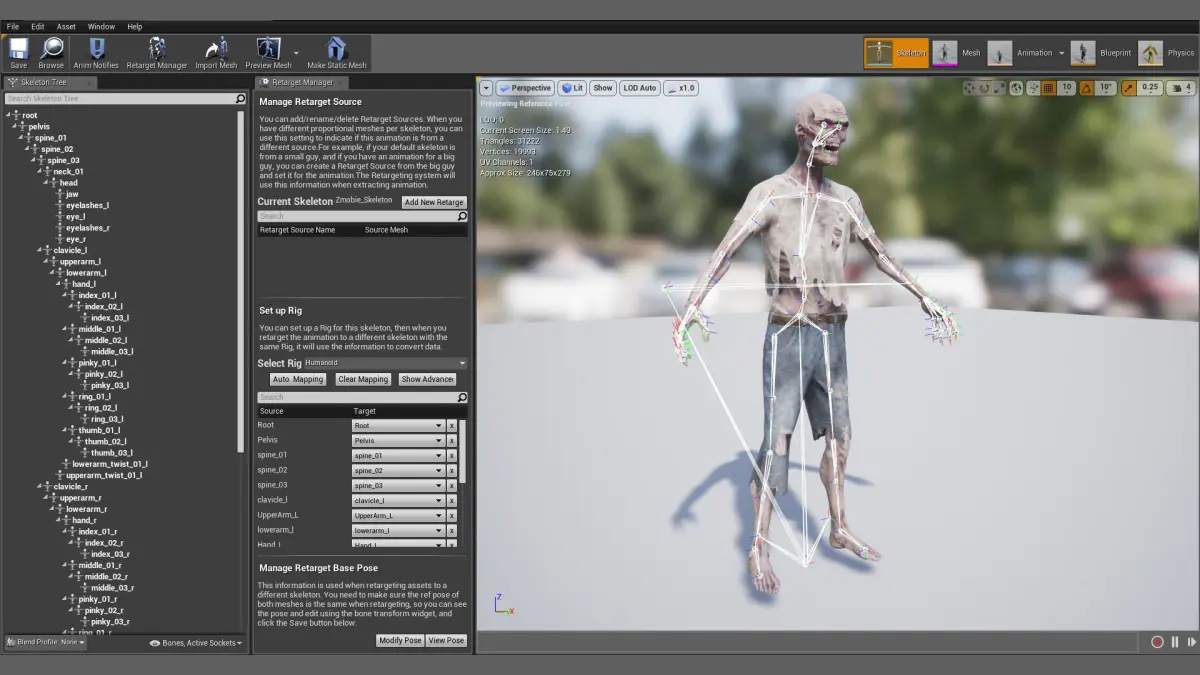The image size is (1200, 675).
Task: Click the Add New Retarget button
Action: (434, 202)
